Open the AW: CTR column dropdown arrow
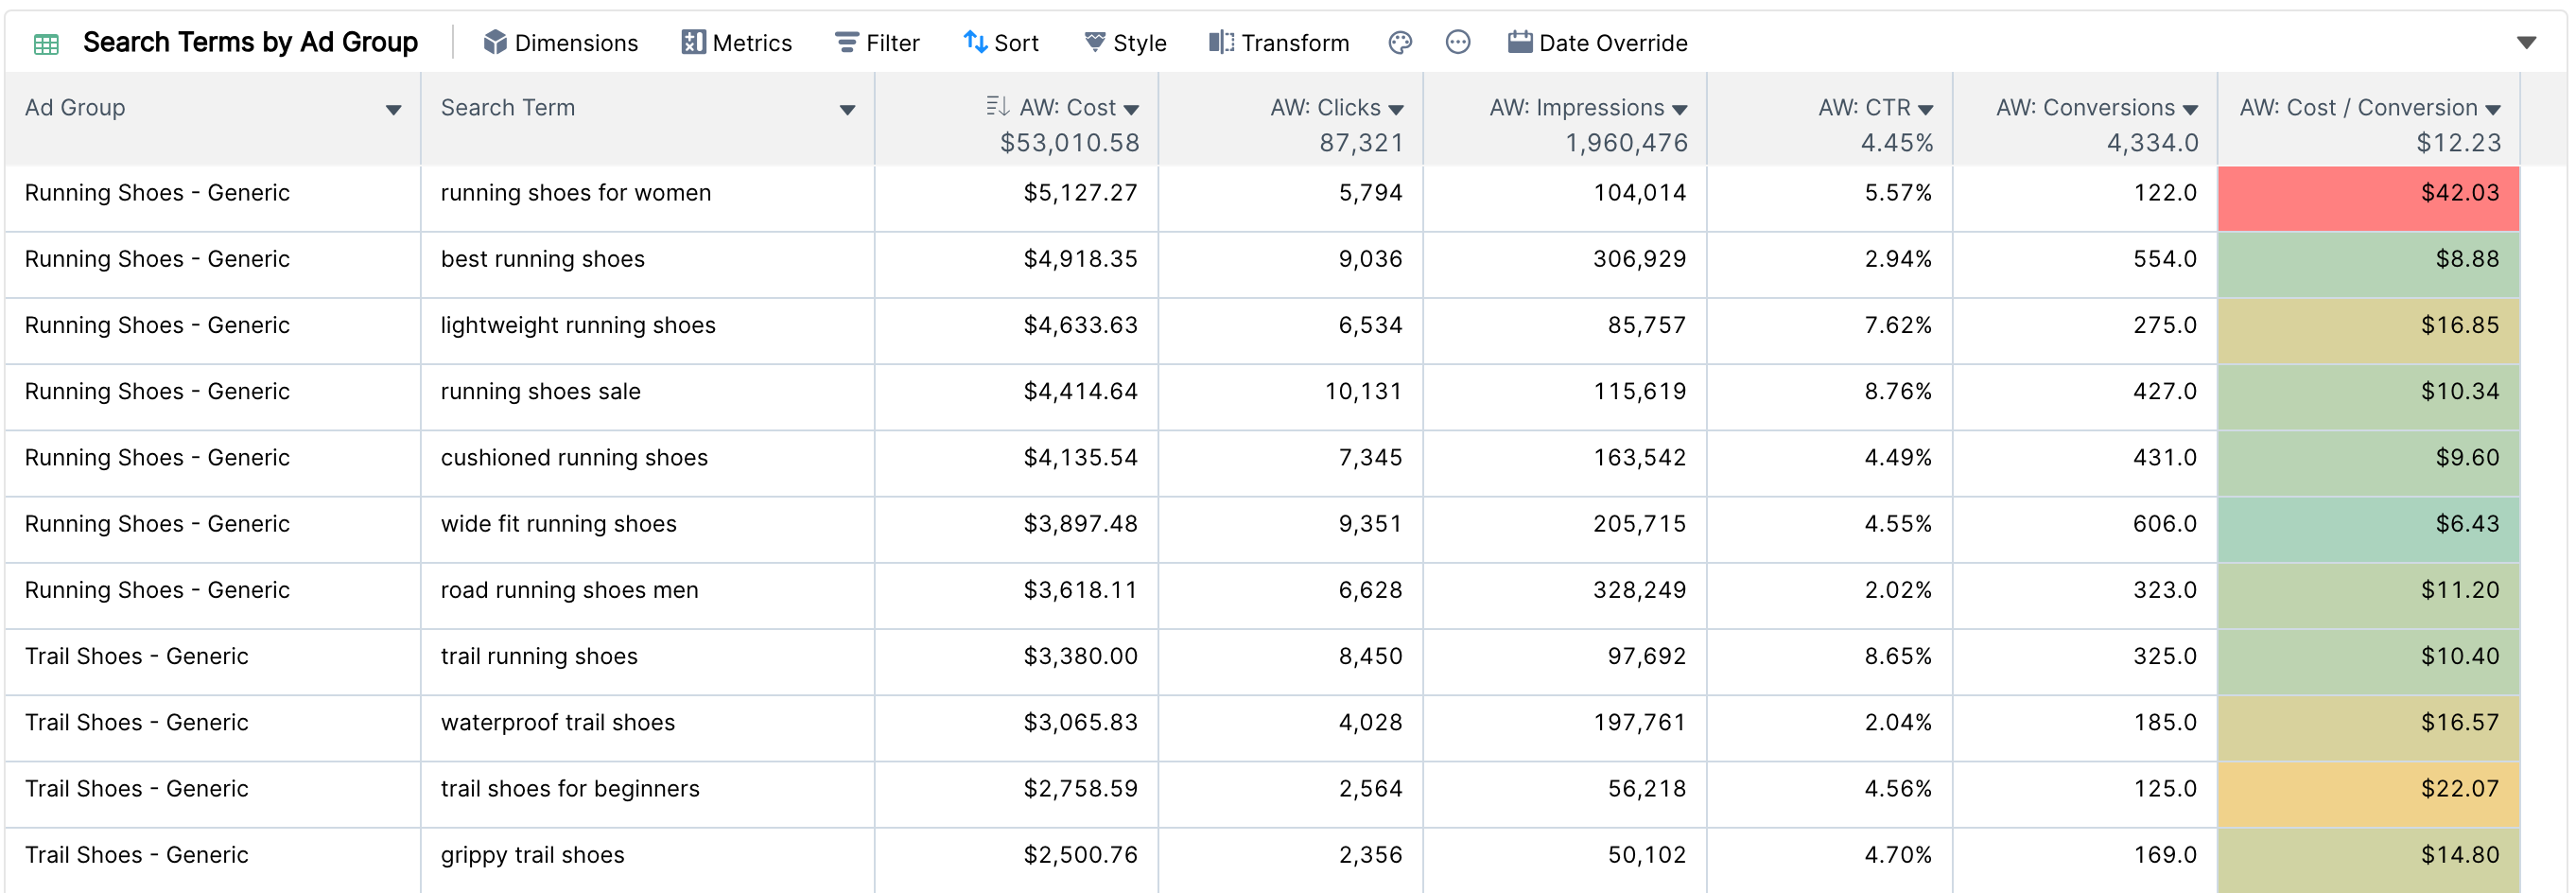The height and width of the screenshot is (893, 2576). coord(1926,110)
